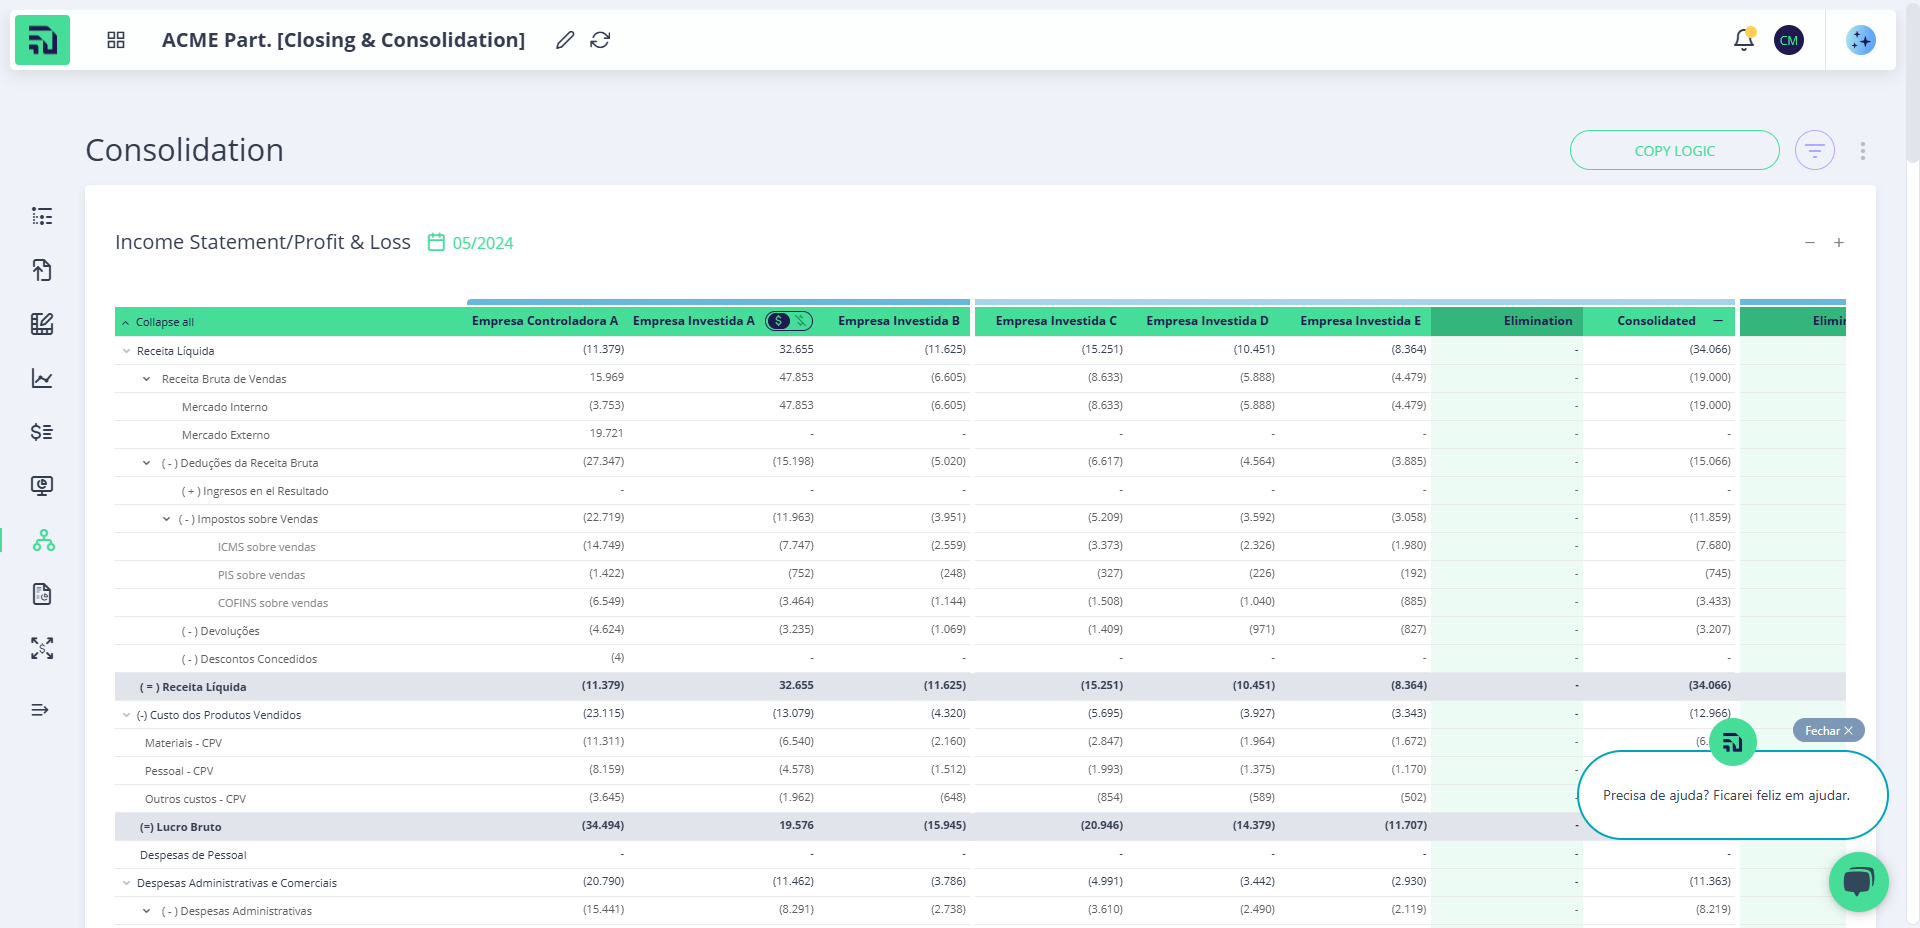Open the three-dot options menu
This screenshot has width=1920, height=928.
pos(1862,150)
